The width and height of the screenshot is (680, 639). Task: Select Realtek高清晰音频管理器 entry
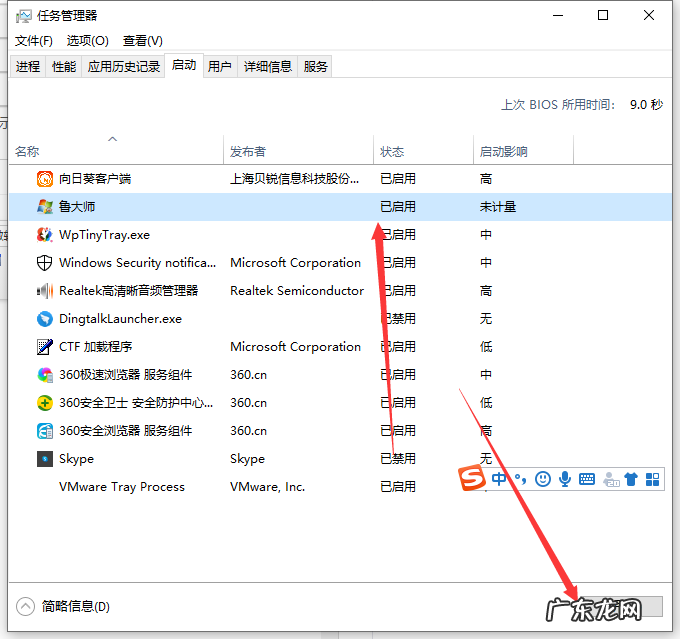128,291
